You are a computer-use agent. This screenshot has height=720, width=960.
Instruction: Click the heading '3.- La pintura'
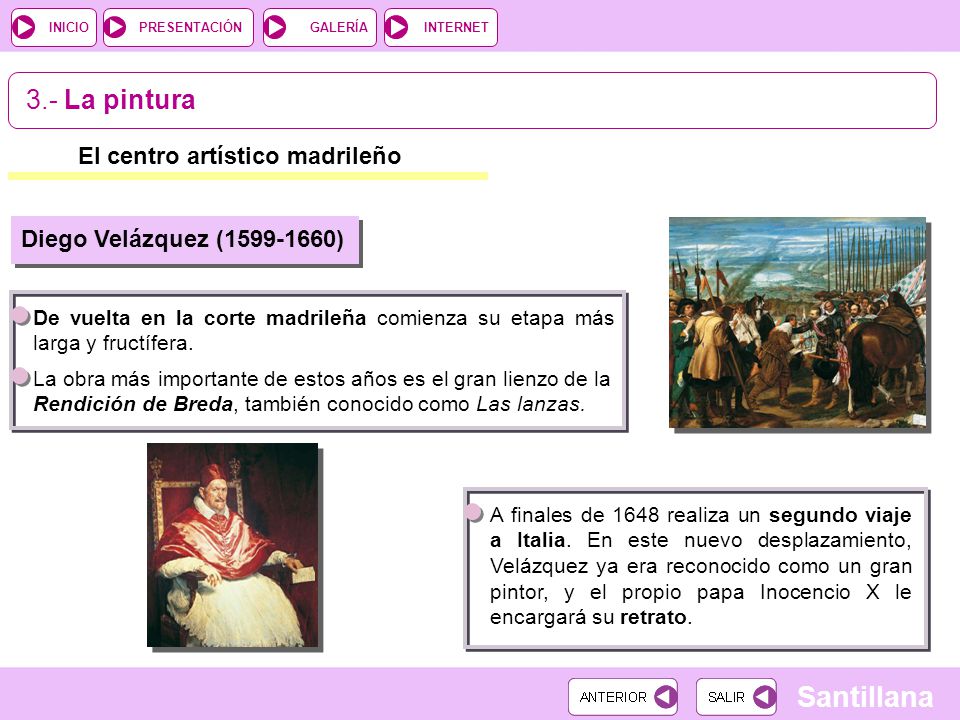110,100
